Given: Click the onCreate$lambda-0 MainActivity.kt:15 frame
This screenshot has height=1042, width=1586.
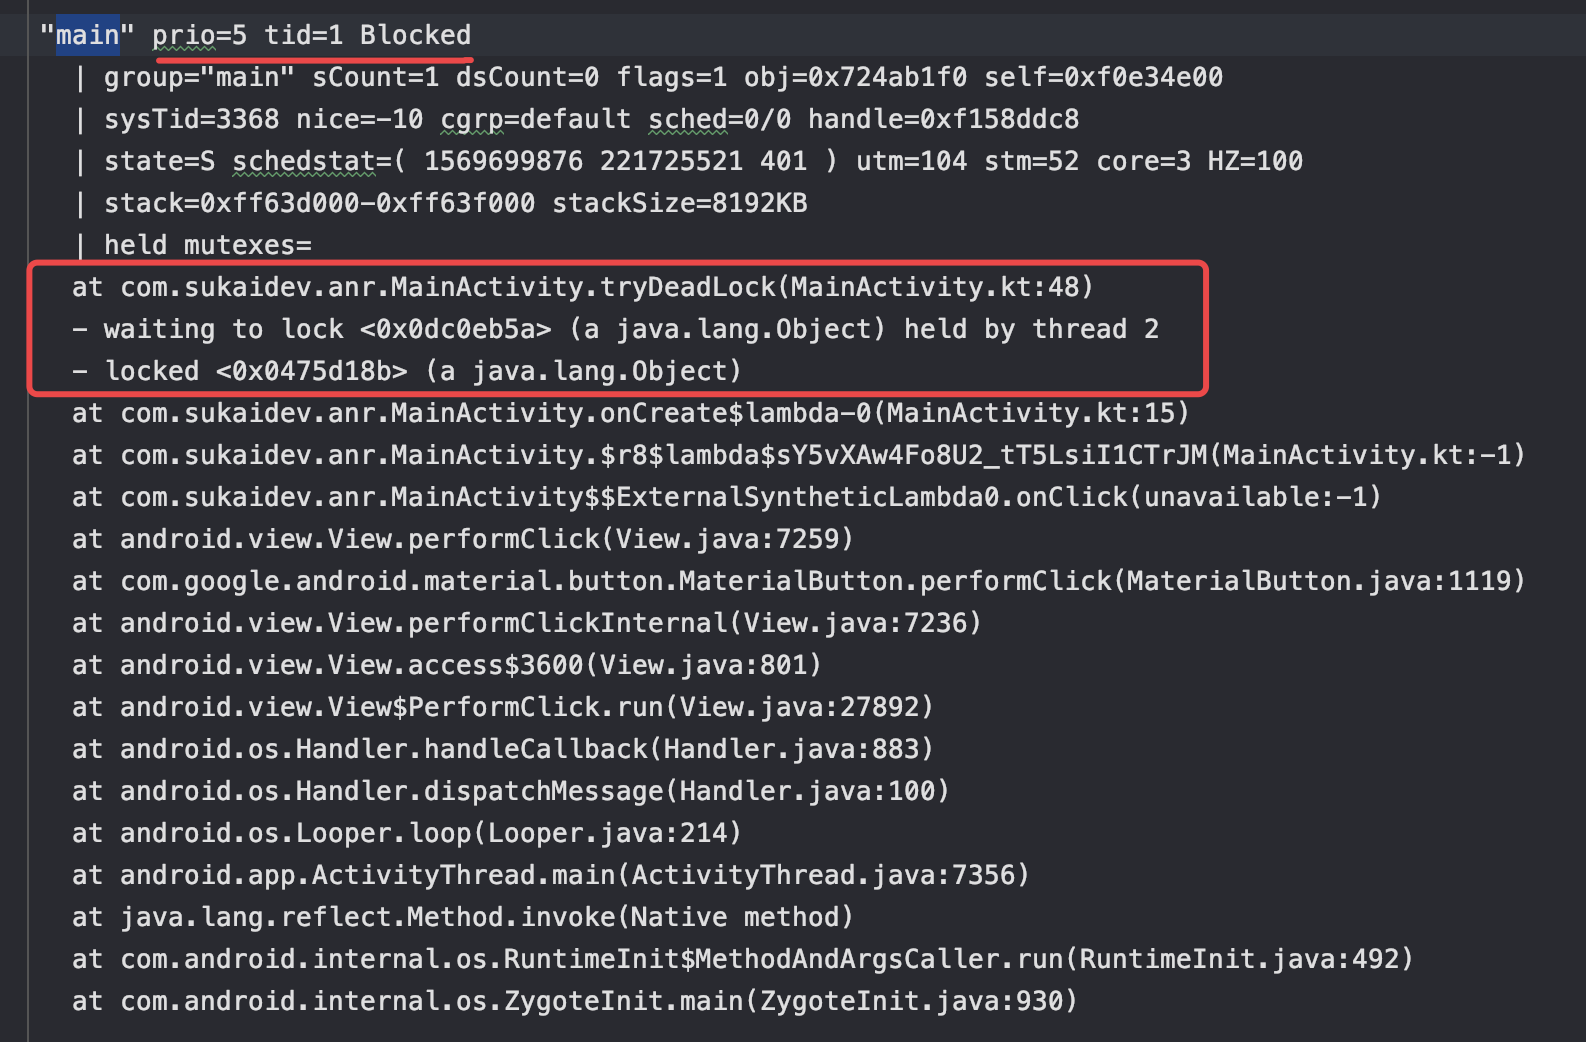Looking at the screenshot, I should tap(631, 413).
